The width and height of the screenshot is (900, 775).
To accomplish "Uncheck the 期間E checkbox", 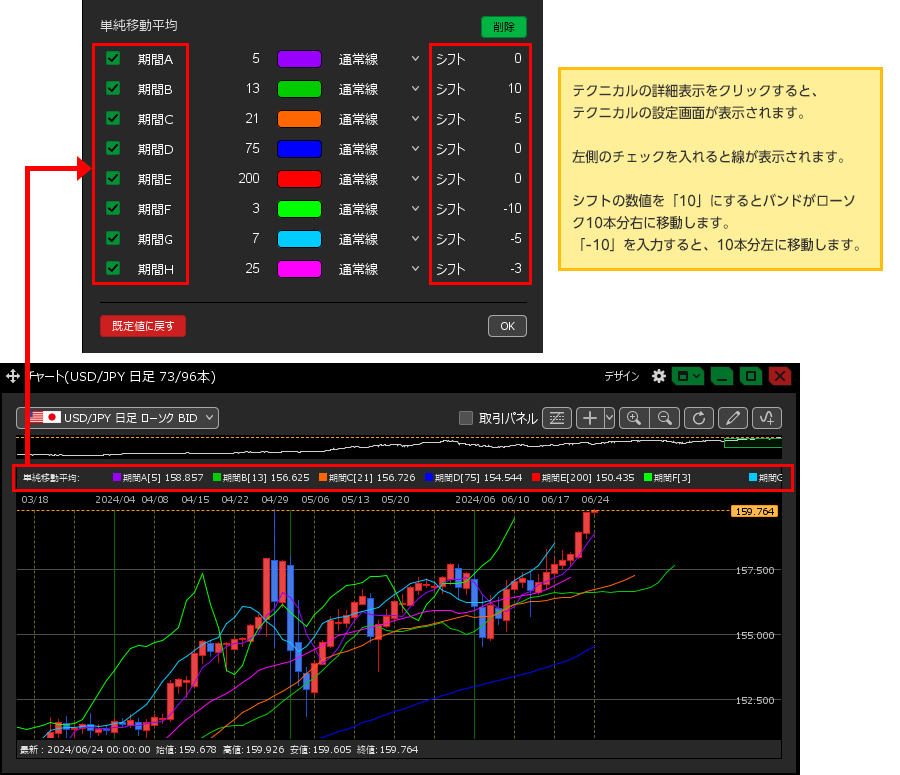I will [113, 179].
